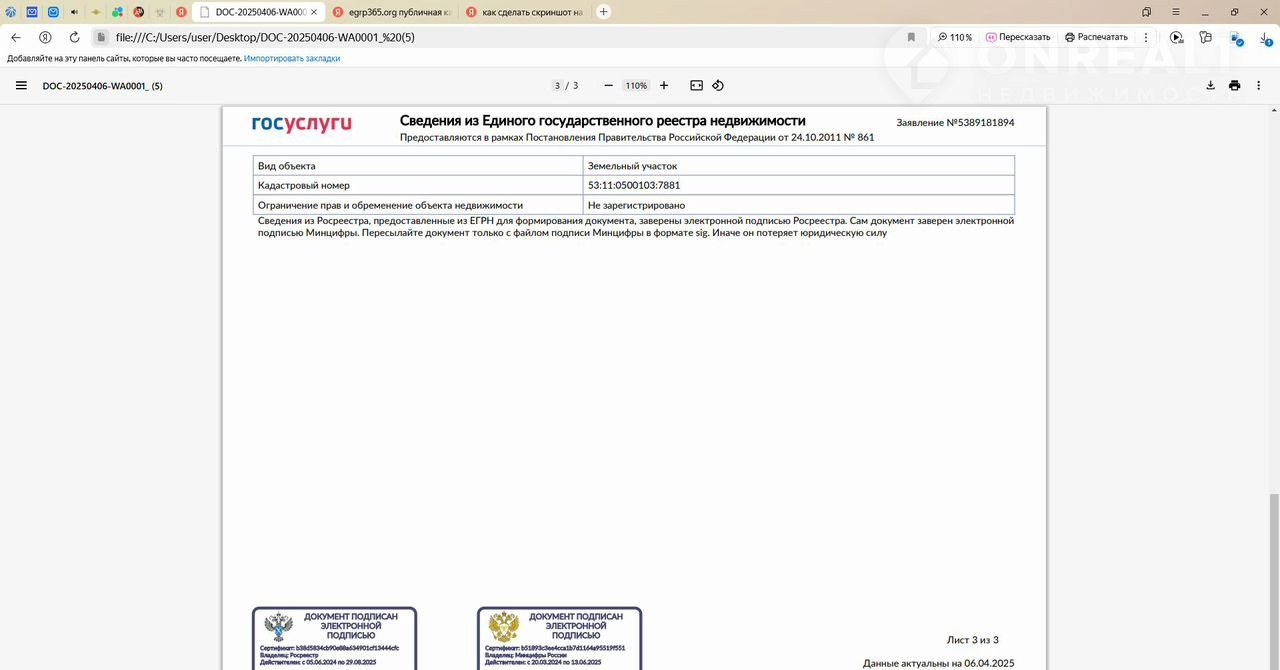1280x670 pixels.
Task: Toggle bookmark for this page
Action: 911,37
